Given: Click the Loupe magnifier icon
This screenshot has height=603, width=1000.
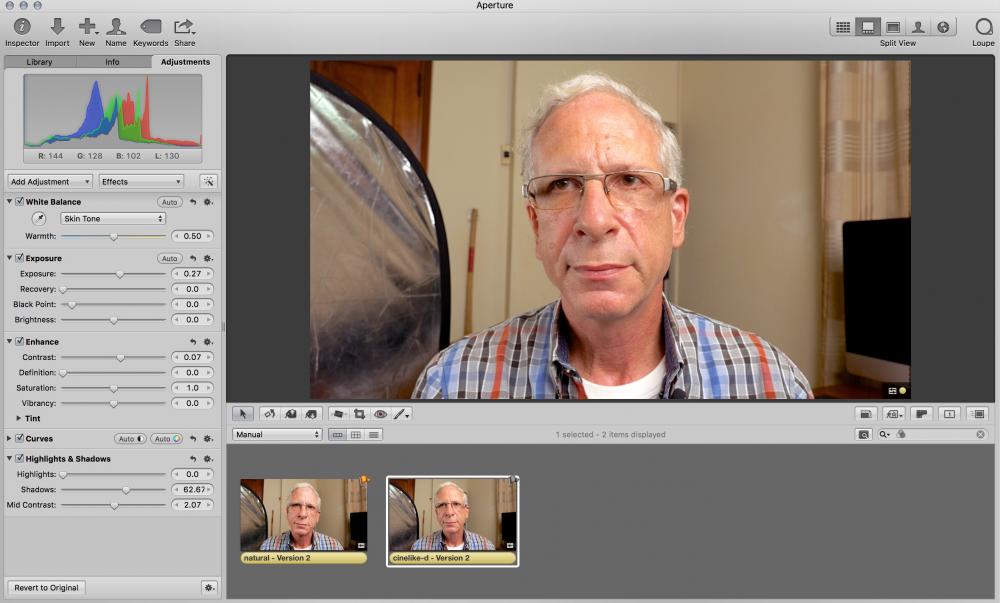Looking at the screenshot, I should (983, 27).
